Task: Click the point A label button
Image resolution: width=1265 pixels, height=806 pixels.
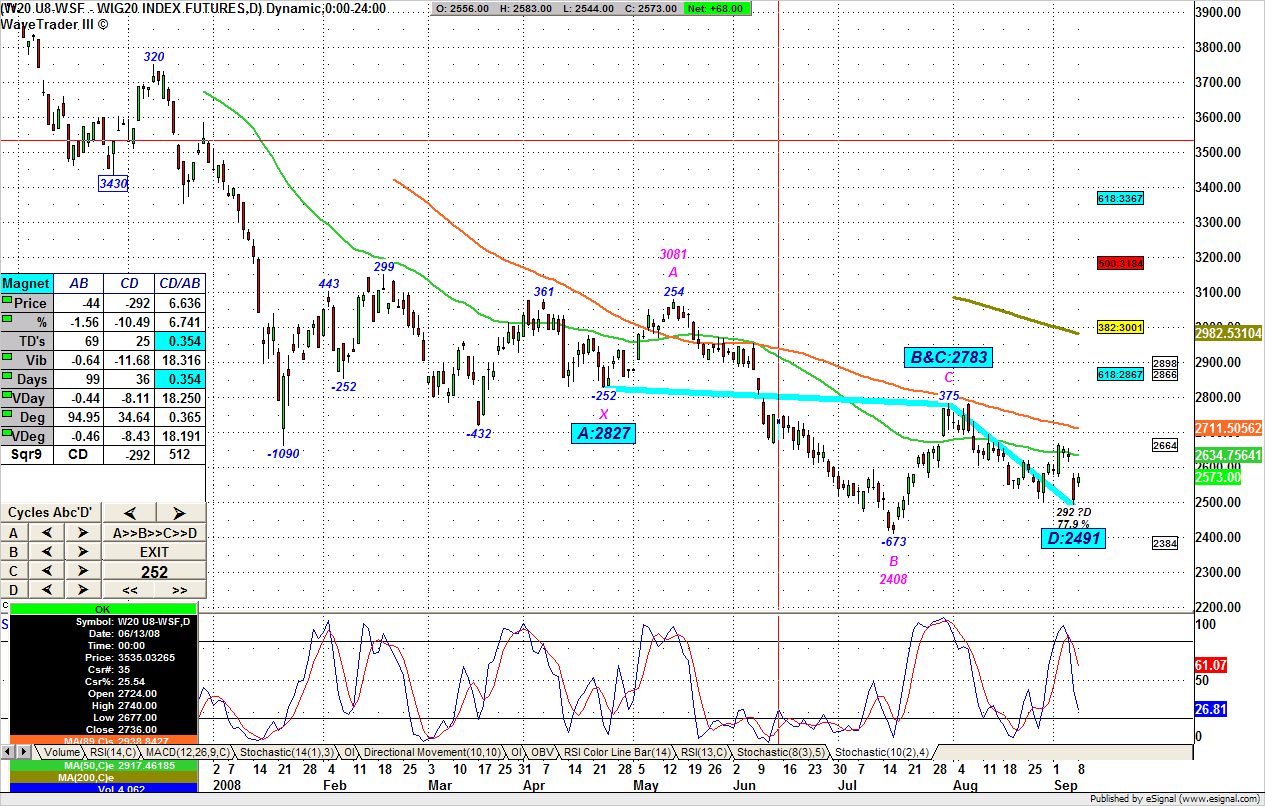Action: [14, 532]
